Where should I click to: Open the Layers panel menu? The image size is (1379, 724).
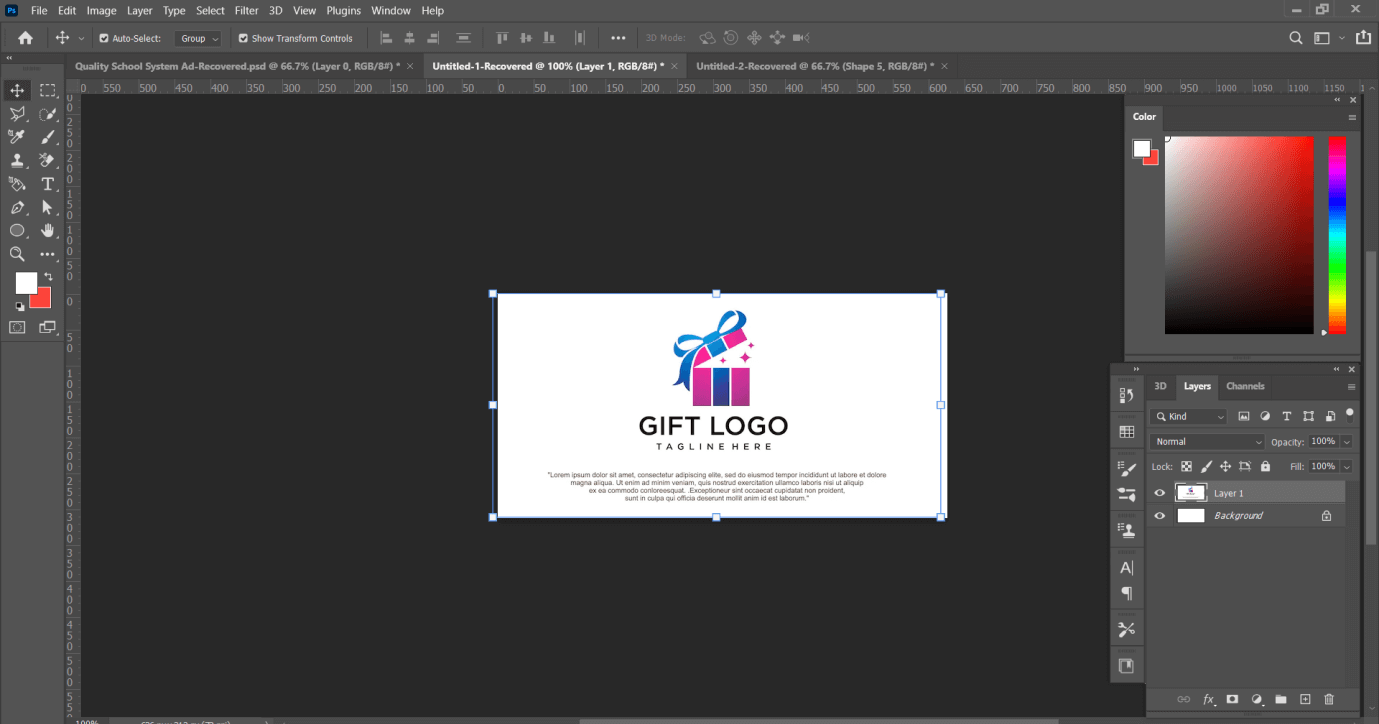(1352, 387)
